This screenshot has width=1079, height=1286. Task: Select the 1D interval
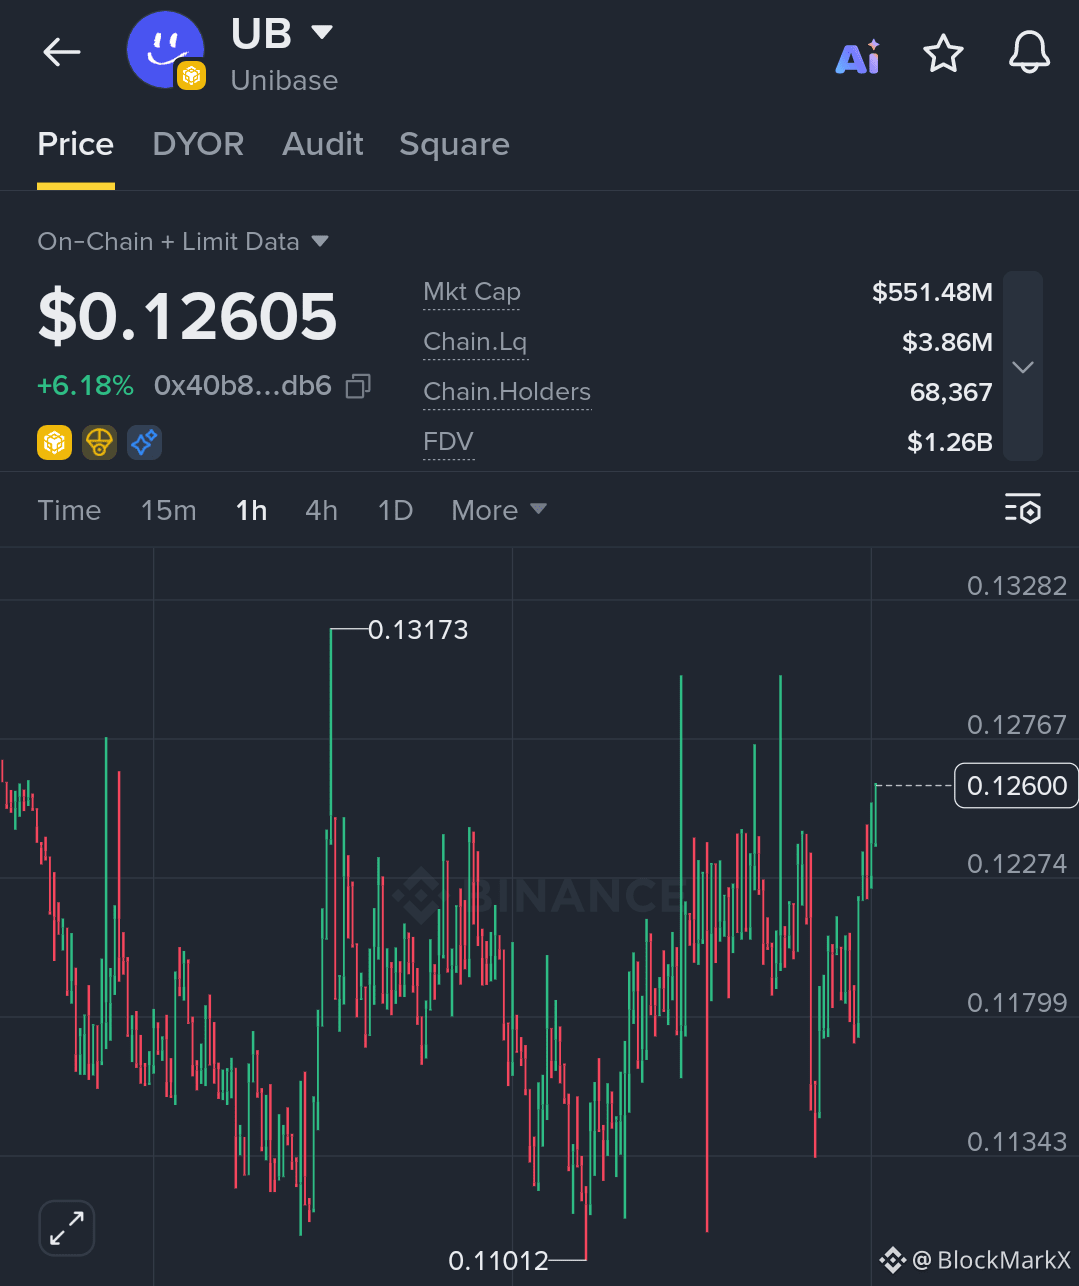coord(395,510)
